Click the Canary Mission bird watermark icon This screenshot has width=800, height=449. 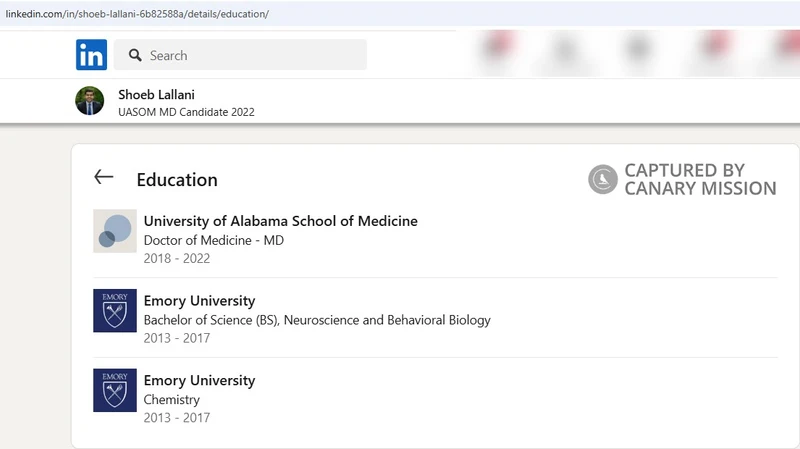[603, 179]
